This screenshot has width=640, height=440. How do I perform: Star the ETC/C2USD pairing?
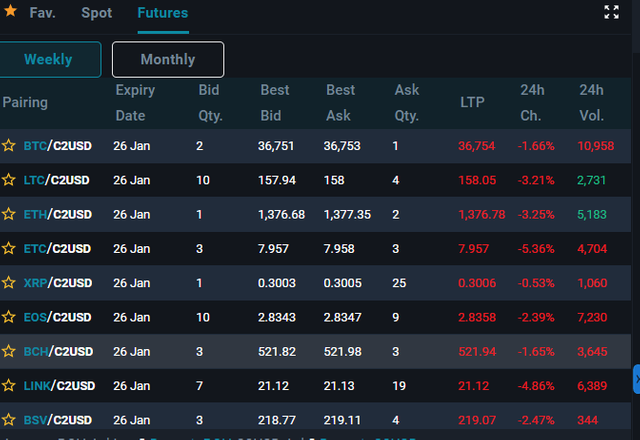9,249
